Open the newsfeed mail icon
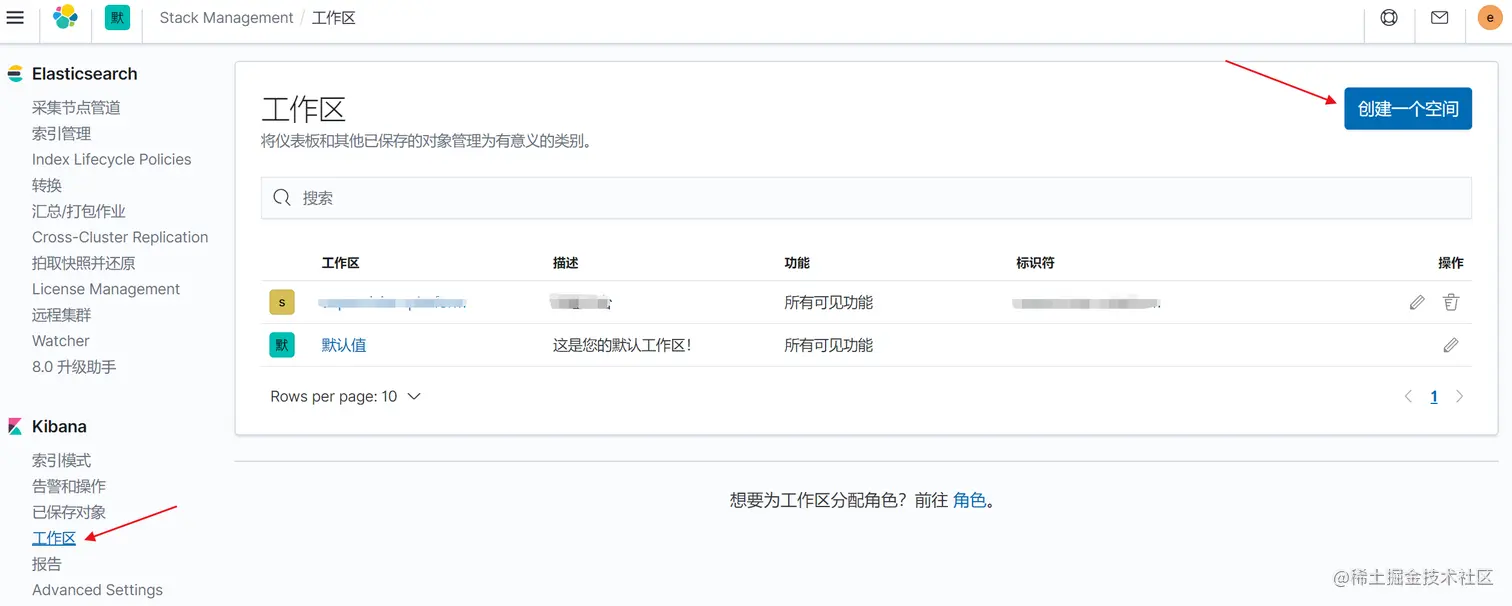The image size is (1512, 606). coord(1439,17)
